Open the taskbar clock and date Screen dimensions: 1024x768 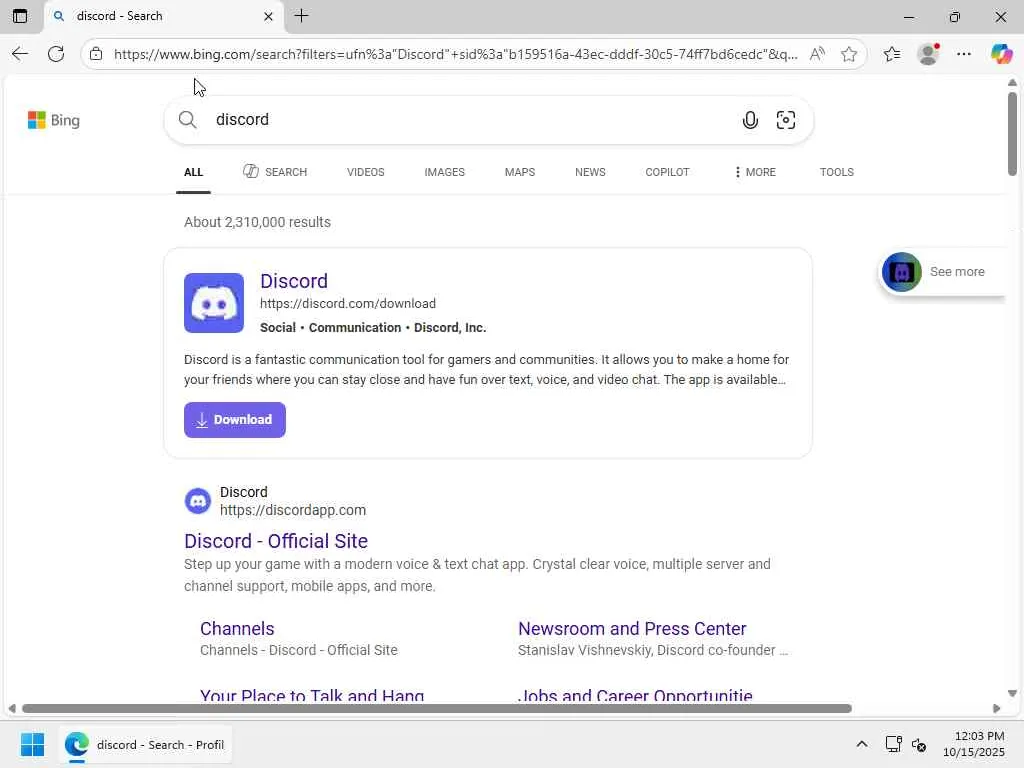[x=973, y=744]
